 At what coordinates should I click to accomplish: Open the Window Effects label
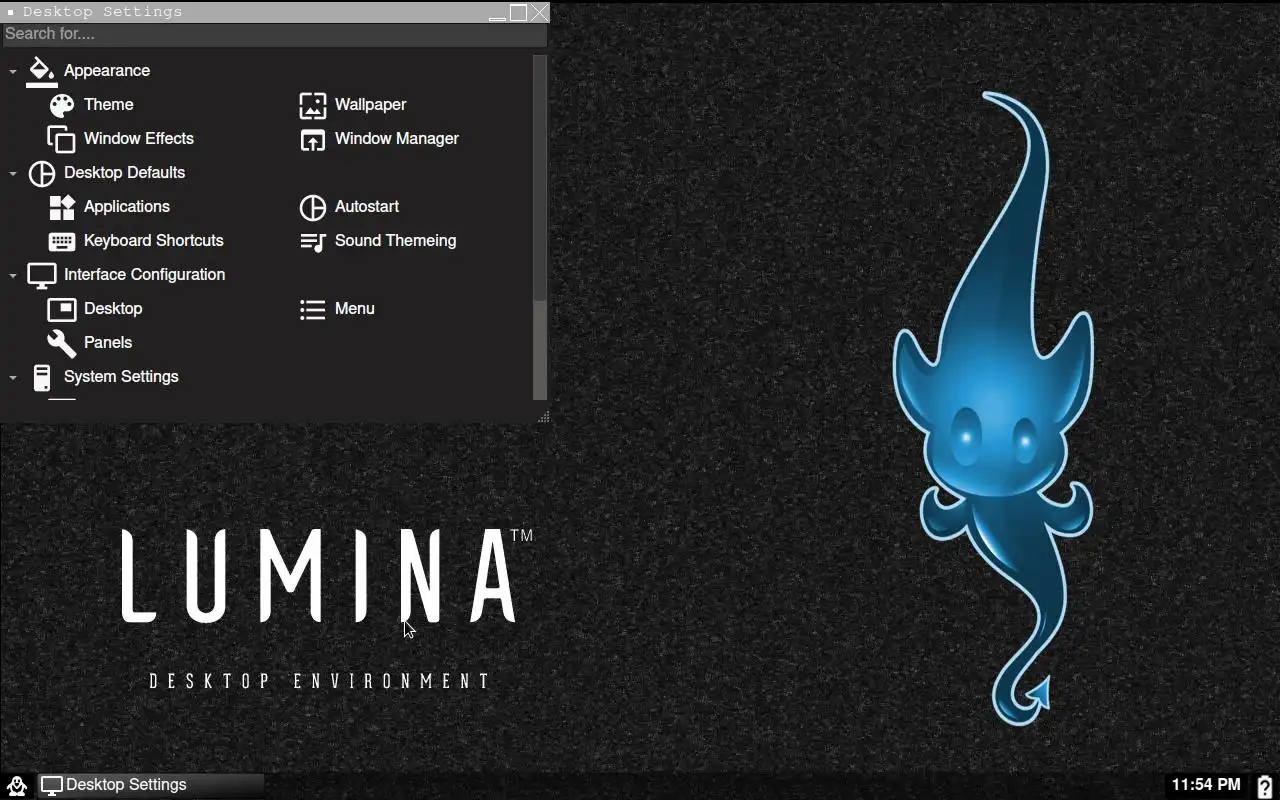coord(139,139)
